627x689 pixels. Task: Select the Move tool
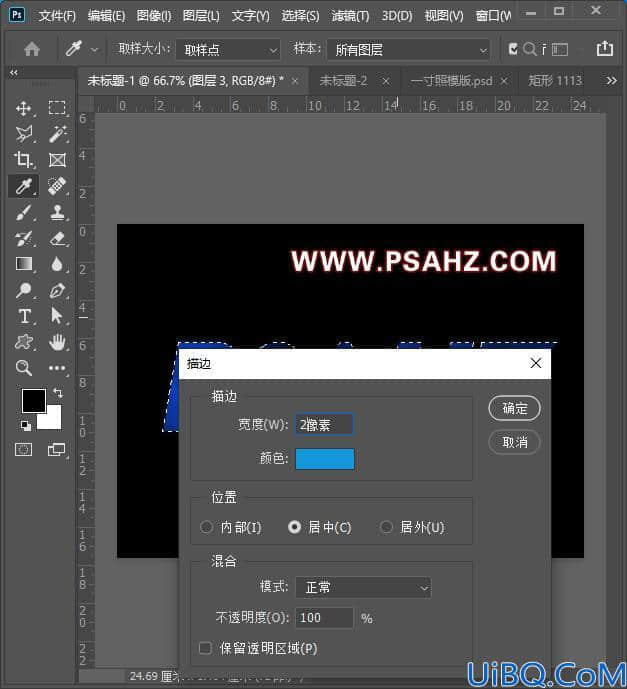(x=23, y=108)
